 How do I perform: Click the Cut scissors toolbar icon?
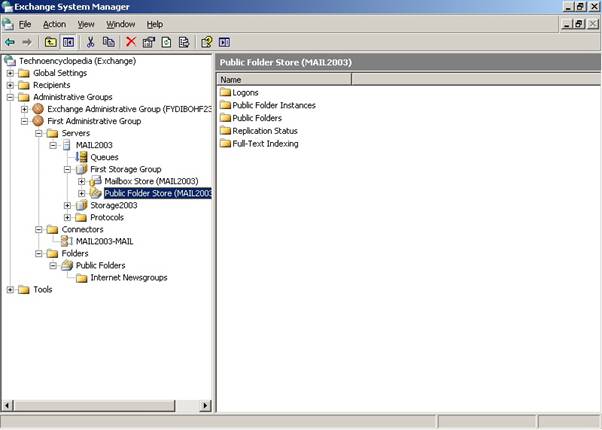coord(90,42)
